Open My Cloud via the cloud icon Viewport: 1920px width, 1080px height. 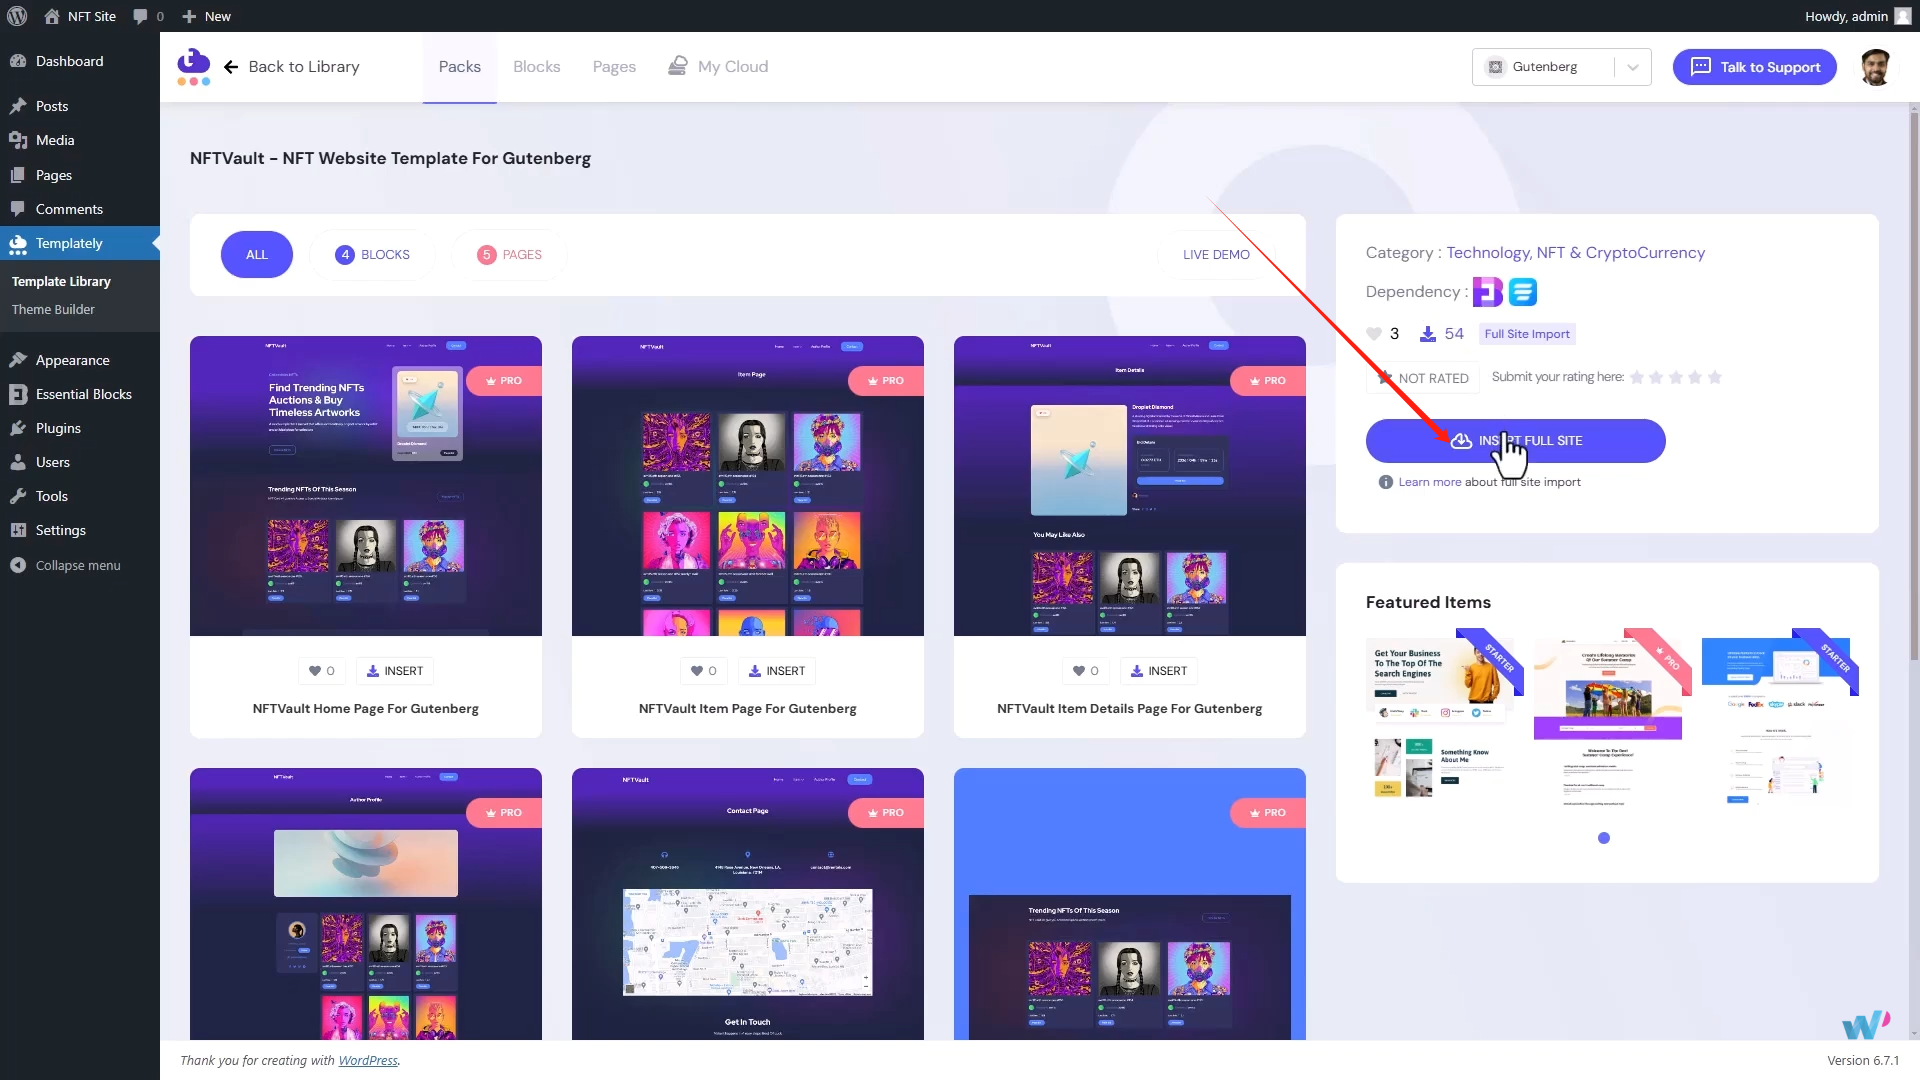click(678, 65)
